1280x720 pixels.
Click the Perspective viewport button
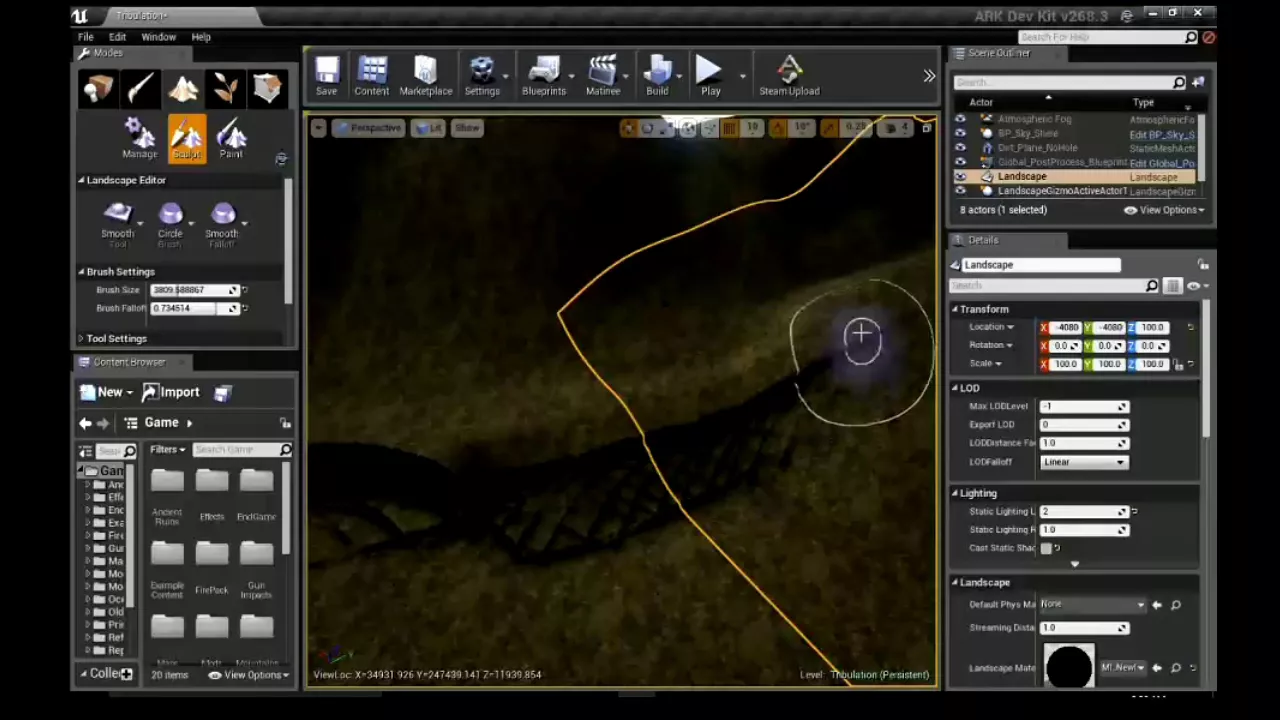tap(368, 128)
